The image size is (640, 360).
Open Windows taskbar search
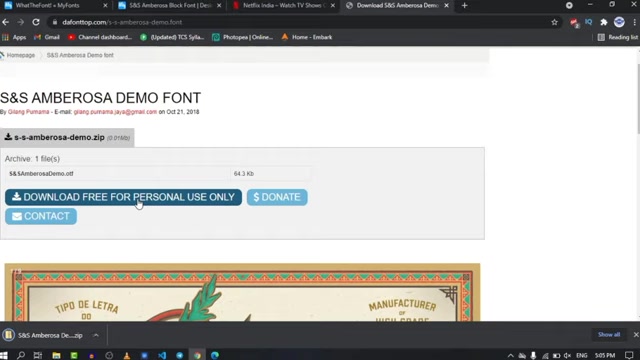click(x=20, y=356)
